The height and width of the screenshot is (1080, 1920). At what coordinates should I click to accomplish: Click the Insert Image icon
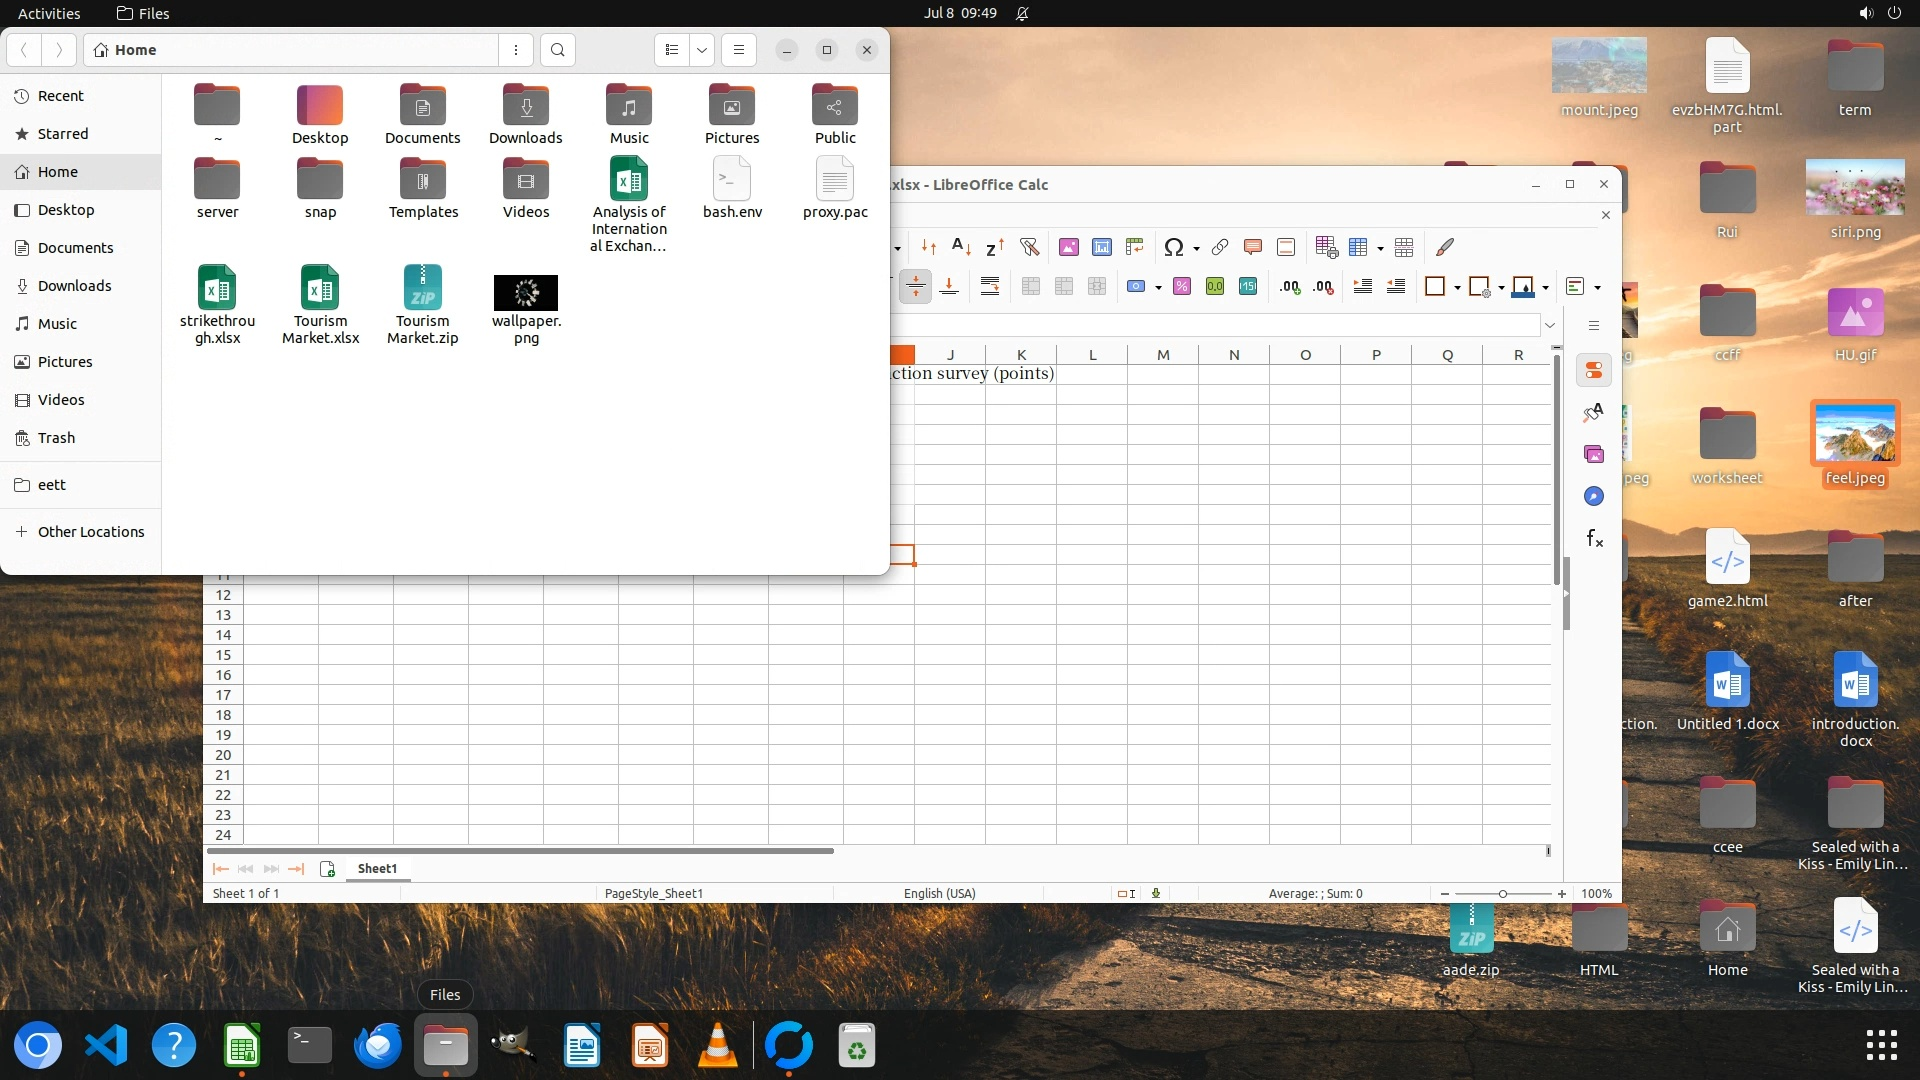tap(1068, 247)
